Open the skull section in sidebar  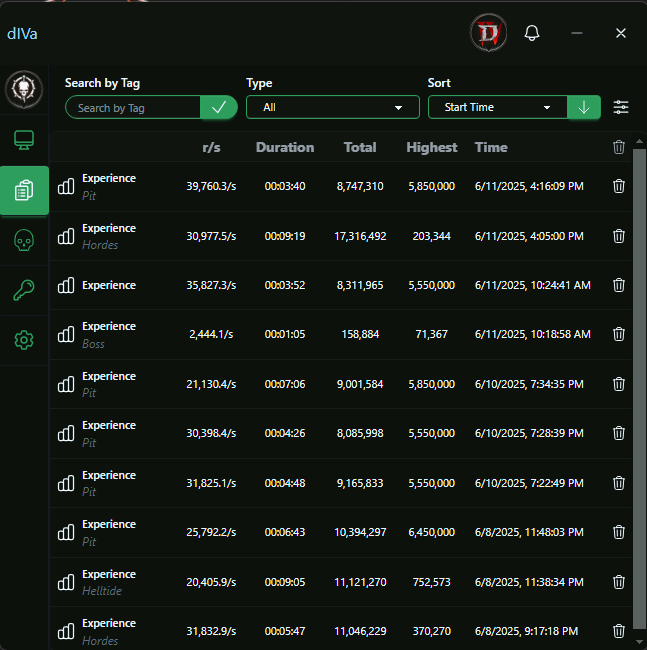coord(24,240)
